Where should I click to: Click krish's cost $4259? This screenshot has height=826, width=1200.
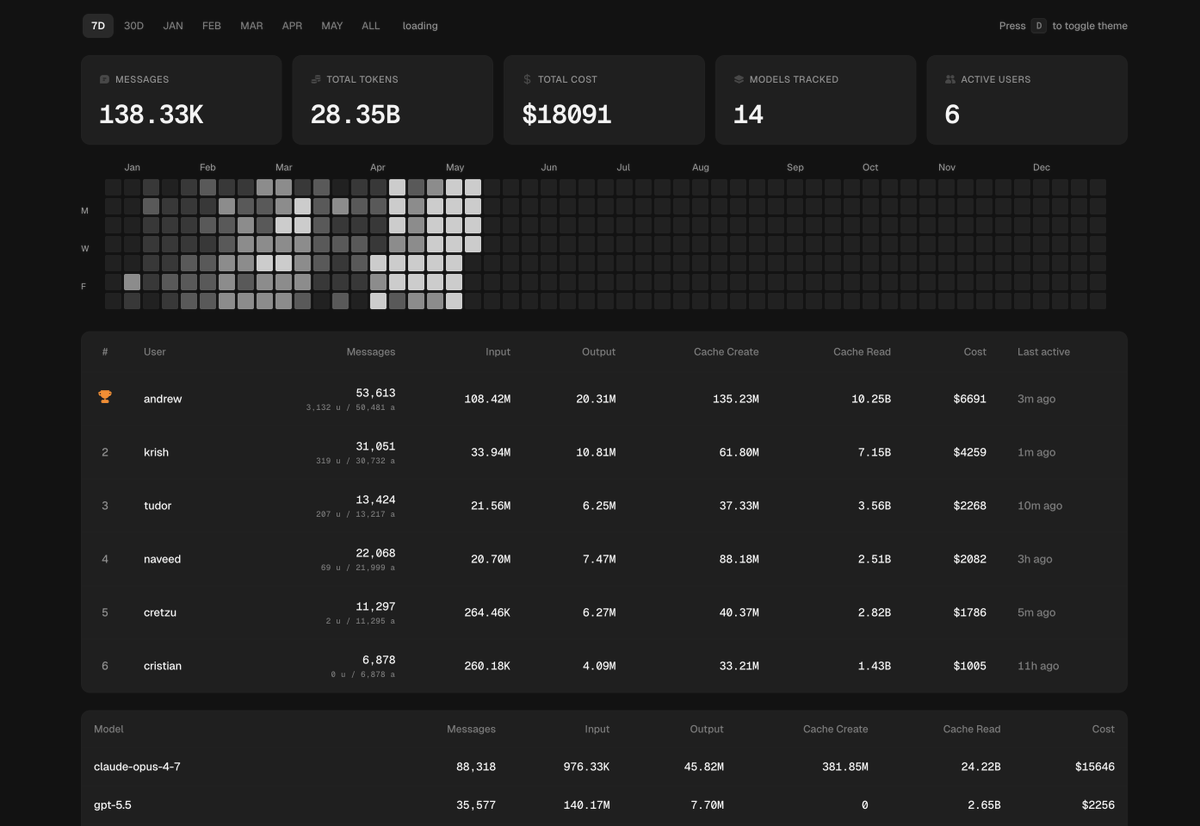pyautogui.click(x=970, y=452)
